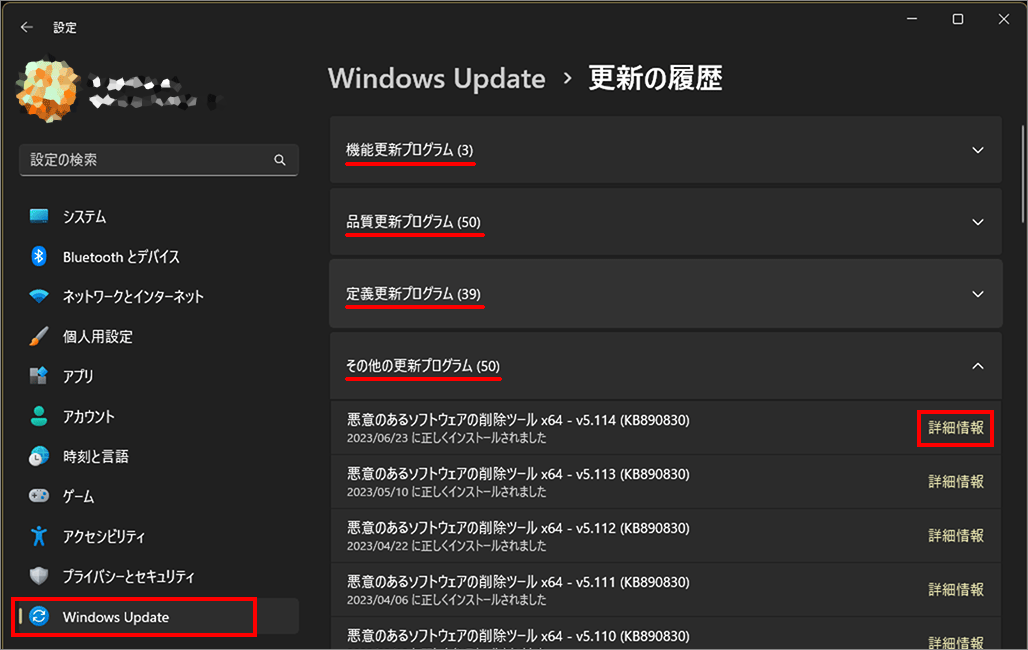Image resolution: width=1028 pixels, height=650 pixels.
Task: Click the v5.113 (KB890830) update title
Action: [518, 474]
